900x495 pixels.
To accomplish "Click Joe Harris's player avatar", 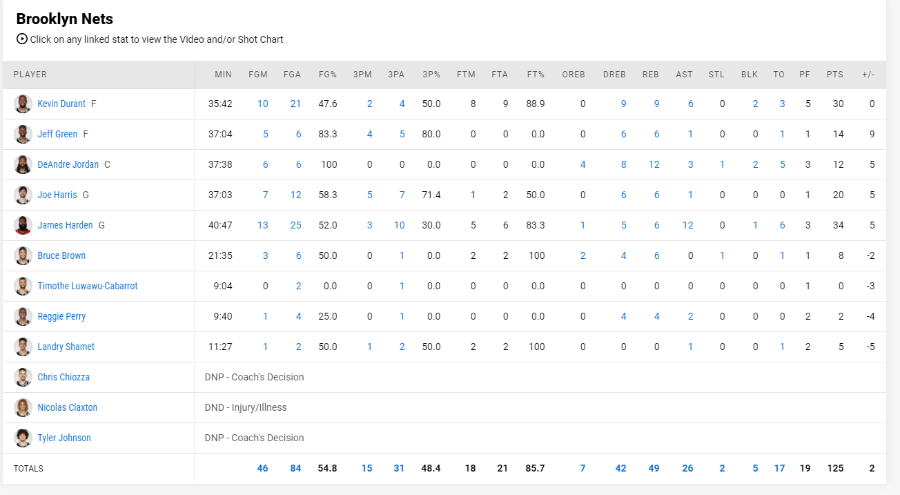I will [23, 195].
